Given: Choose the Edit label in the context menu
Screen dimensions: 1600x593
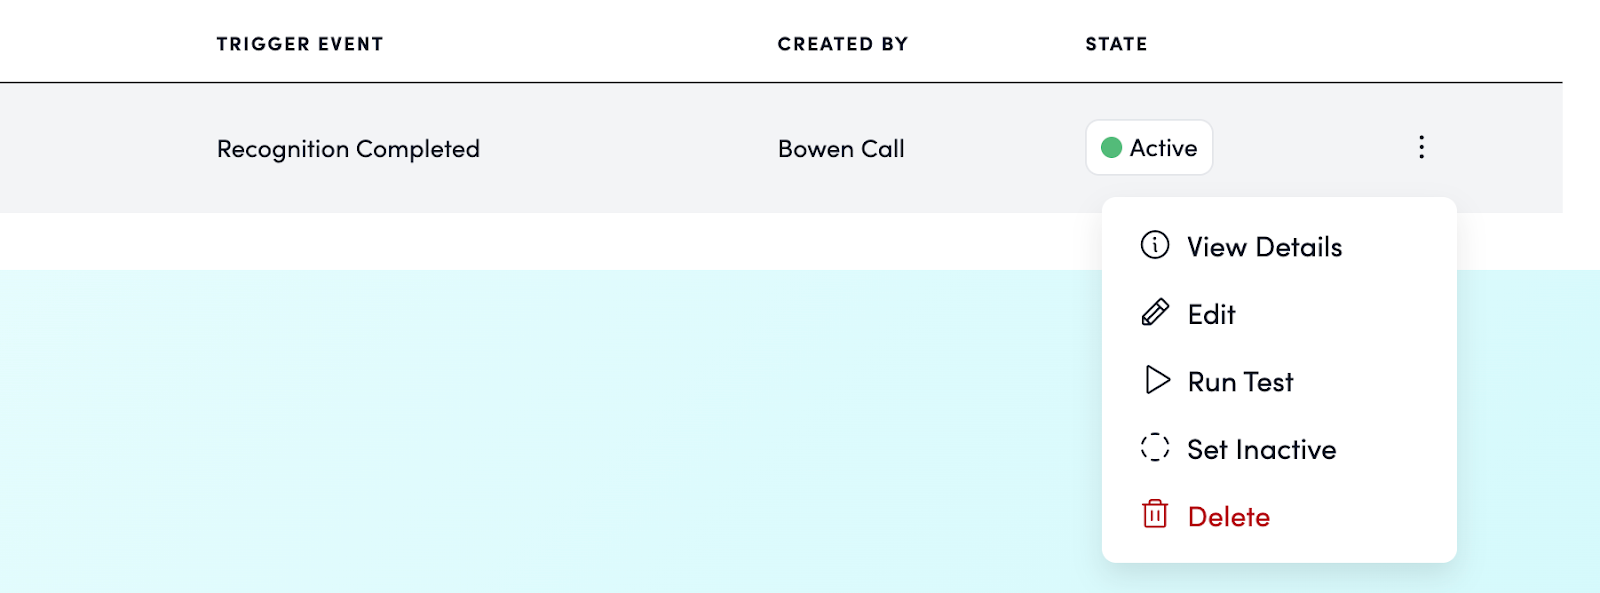Looking at the screenshot, I should [x=1211, y=315].
